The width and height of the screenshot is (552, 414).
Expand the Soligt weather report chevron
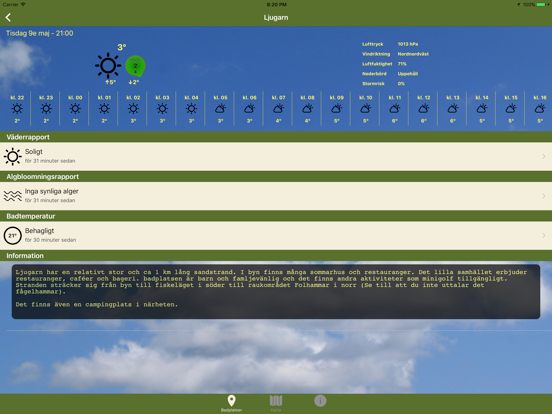tap(544, 156)
